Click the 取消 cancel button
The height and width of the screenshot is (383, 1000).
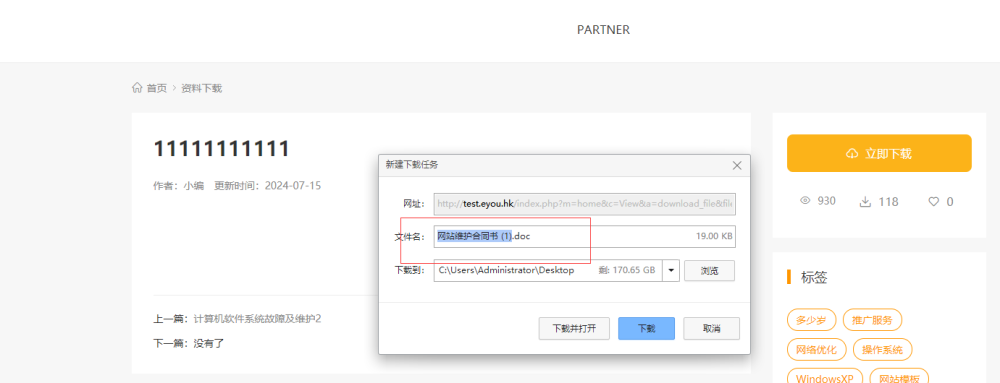[711, 329]
